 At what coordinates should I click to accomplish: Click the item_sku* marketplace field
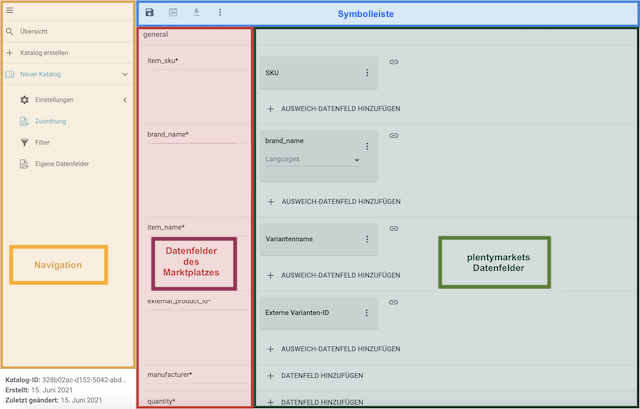tap(163, 60)
